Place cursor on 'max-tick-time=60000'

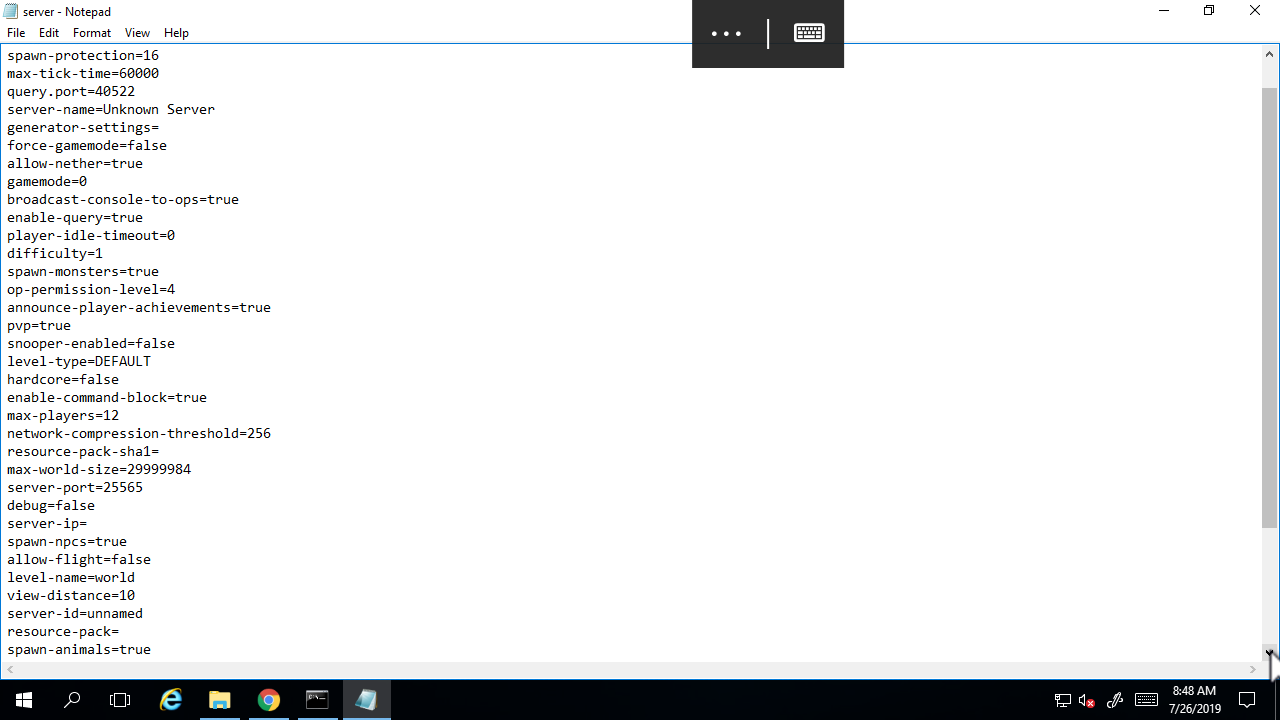pyautogui.click(x=83, y=73)
